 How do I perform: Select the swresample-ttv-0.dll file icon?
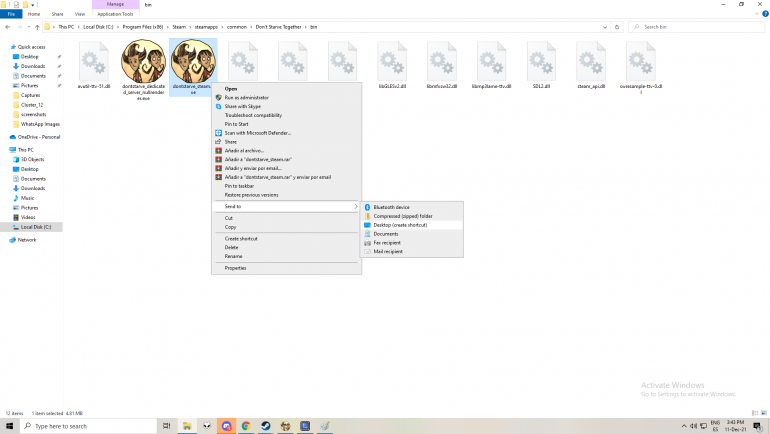(641, 62)
